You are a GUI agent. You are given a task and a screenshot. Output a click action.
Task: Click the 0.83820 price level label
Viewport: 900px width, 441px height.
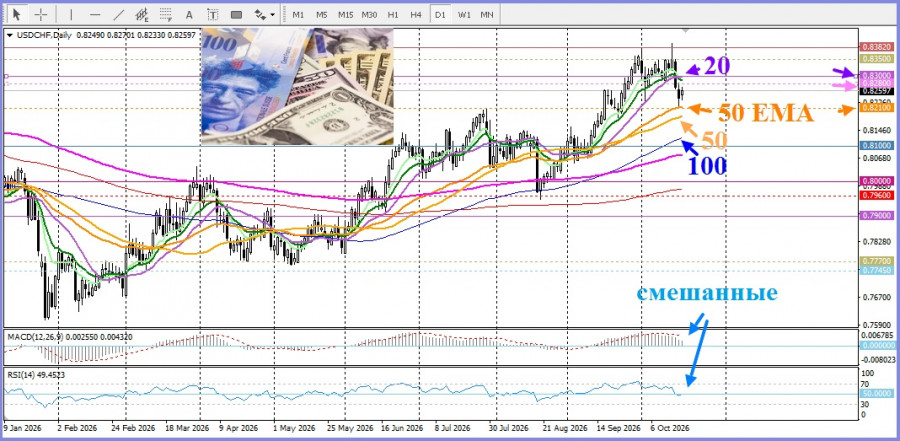click(875, 47)
